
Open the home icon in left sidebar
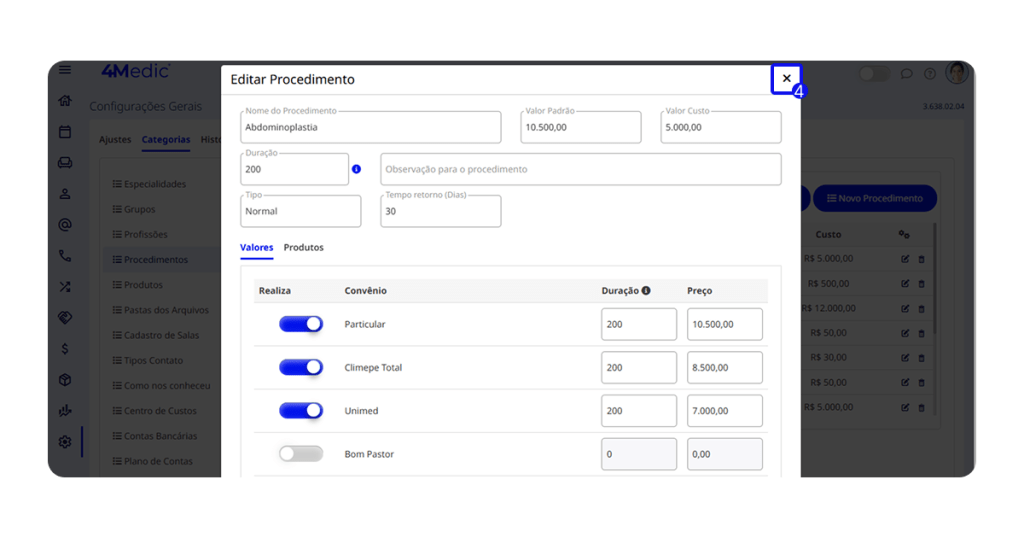click(65, 101)
